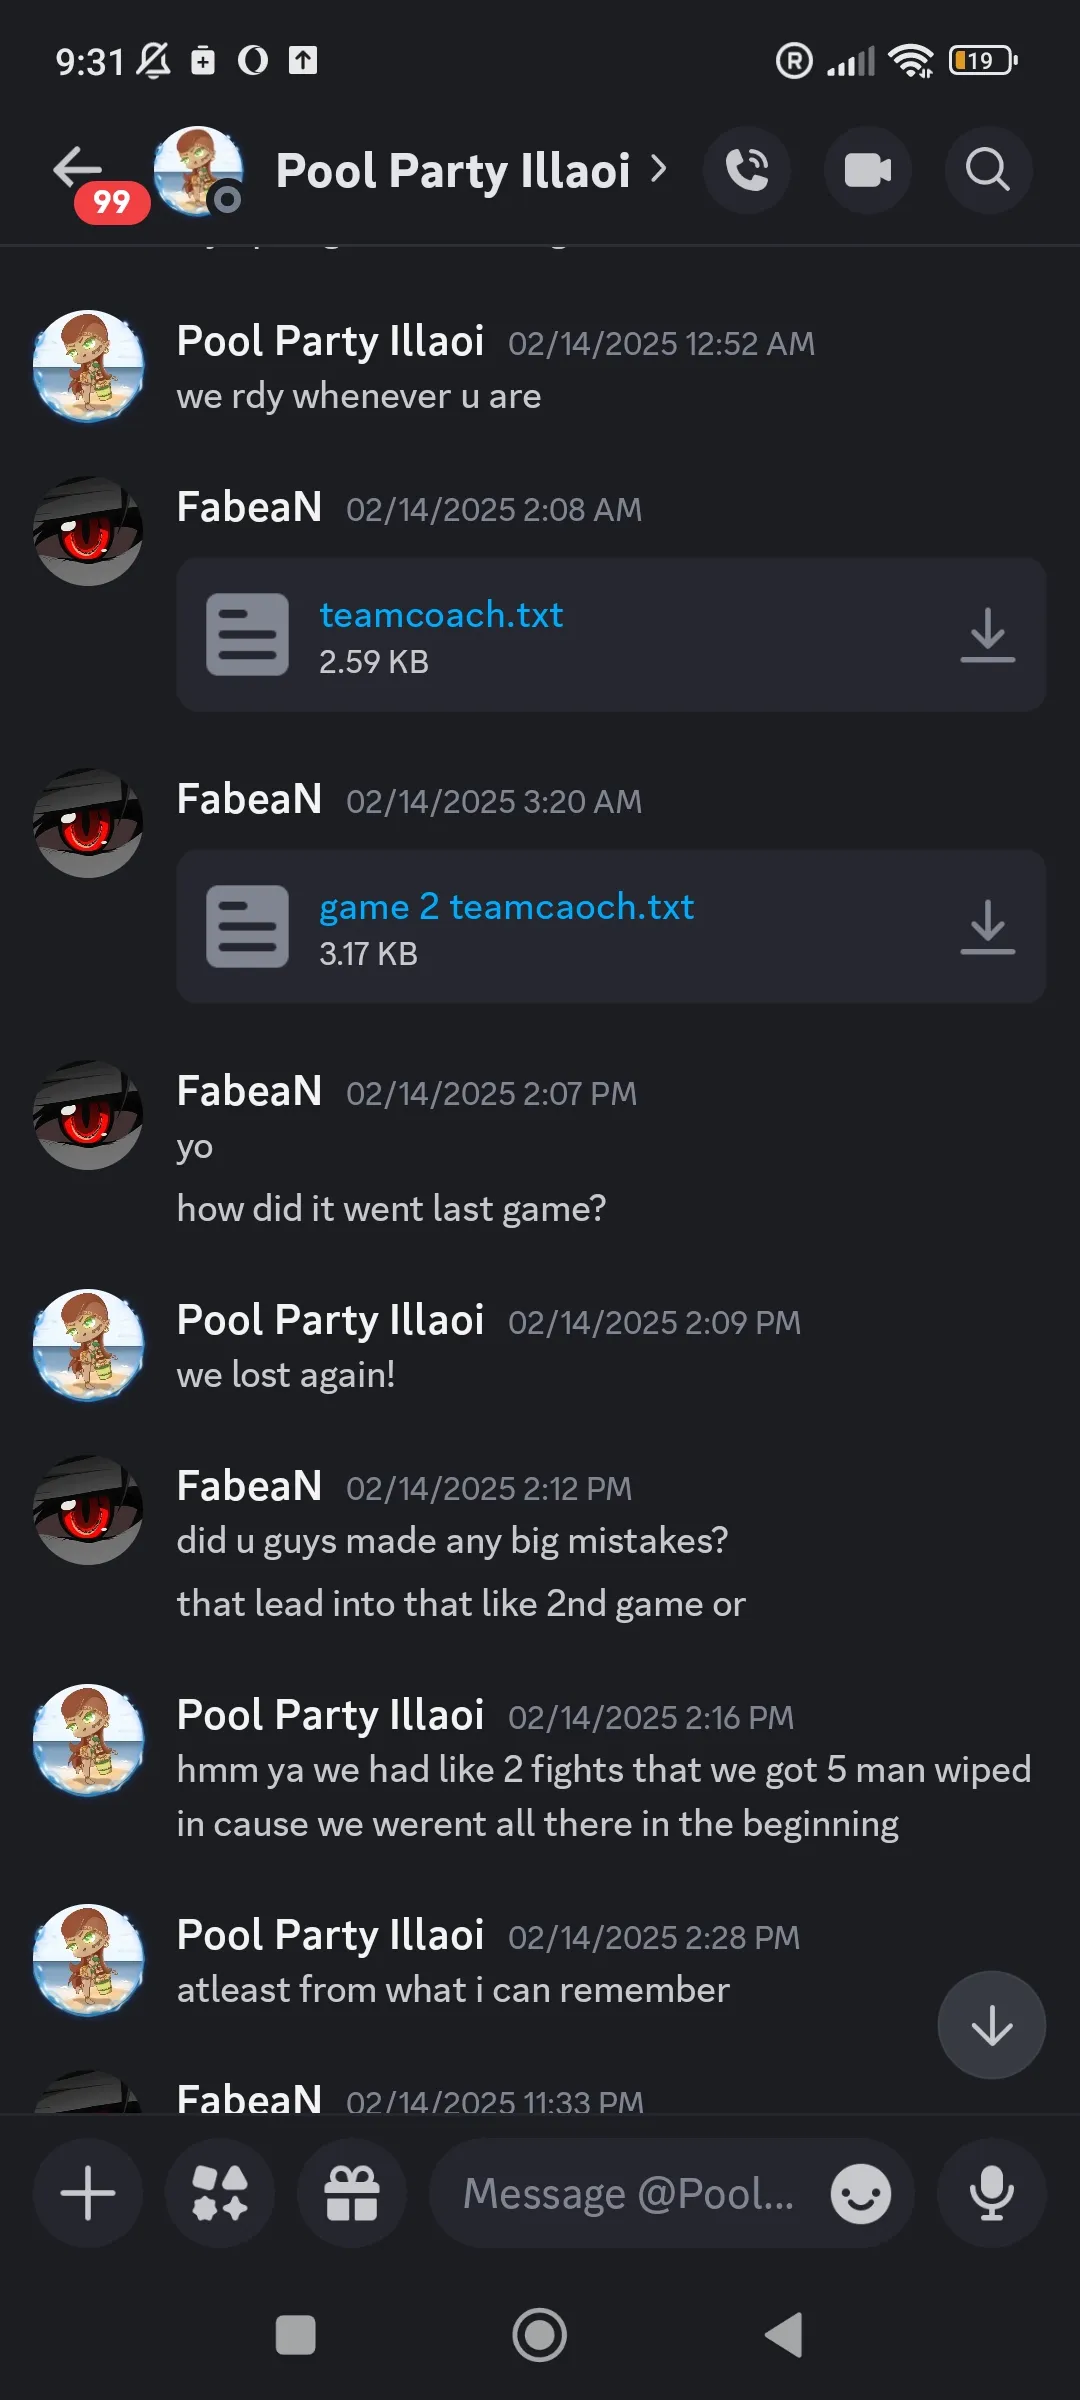Open the gift Nitro option

[x=352, y=2194]
